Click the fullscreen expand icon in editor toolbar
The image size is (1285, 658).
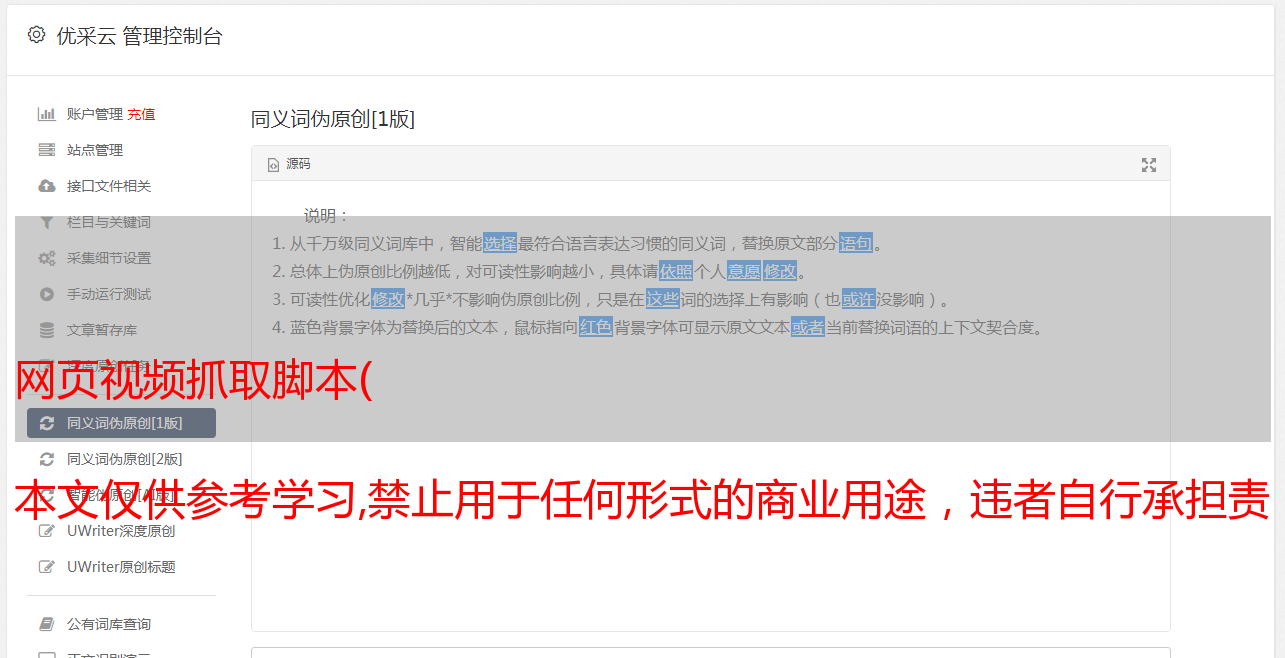point(1149,165)
